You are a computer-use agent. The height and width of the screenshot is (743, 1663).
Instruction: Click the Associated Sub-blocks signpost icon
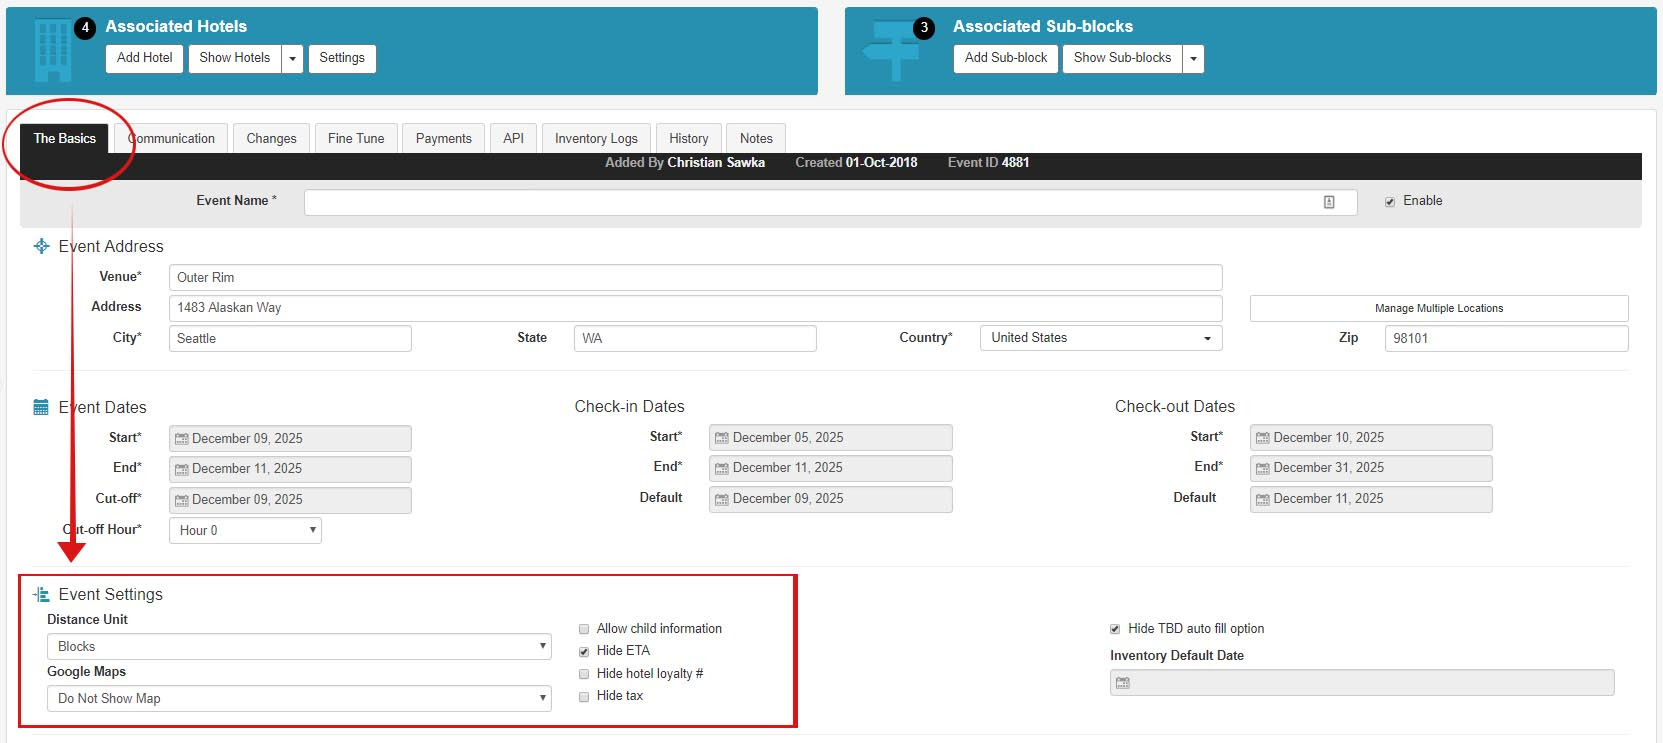pyautogui.click(x=892, y=51)
